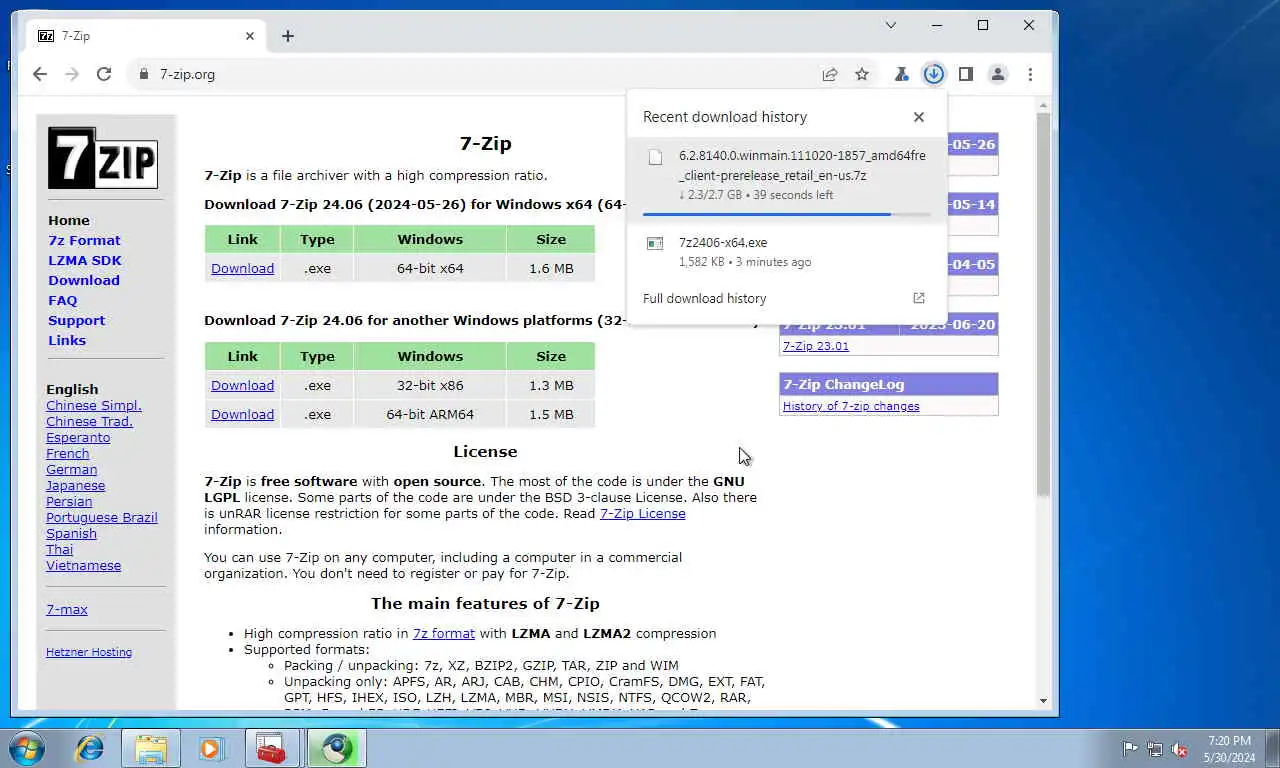This screenshot has height=768, width=1280.
Task: Switch language to Chinese Simpl.
Action: [x=94, y=405]
